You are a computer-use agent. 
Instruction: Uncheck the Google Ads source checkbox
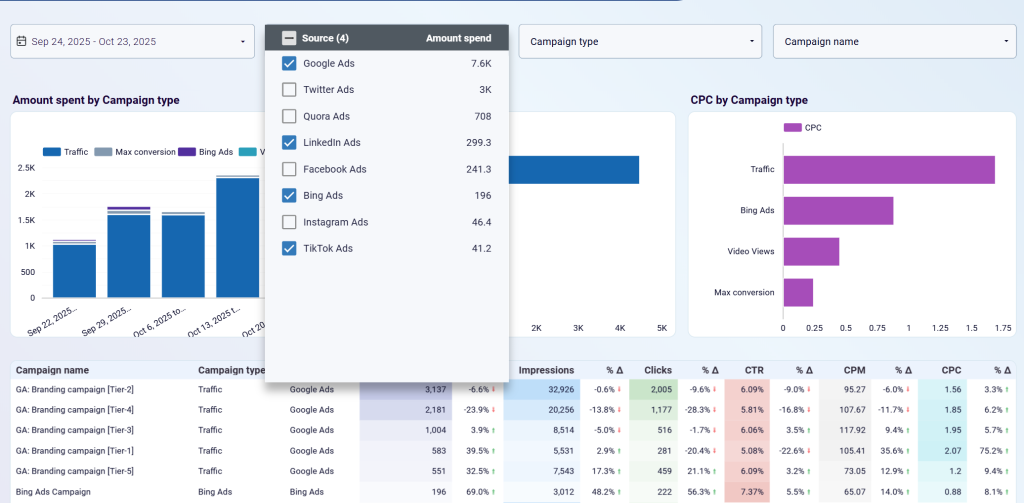point(289,64)
